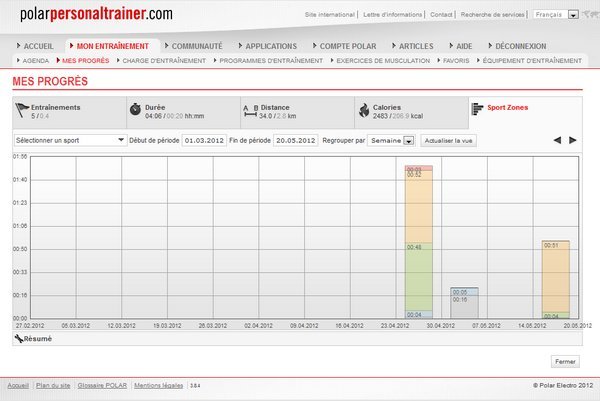Open the Regrouper par Semaine dropdown
Image resolution: width=600 pixels, height=401 pixels.
click(391, 140)
